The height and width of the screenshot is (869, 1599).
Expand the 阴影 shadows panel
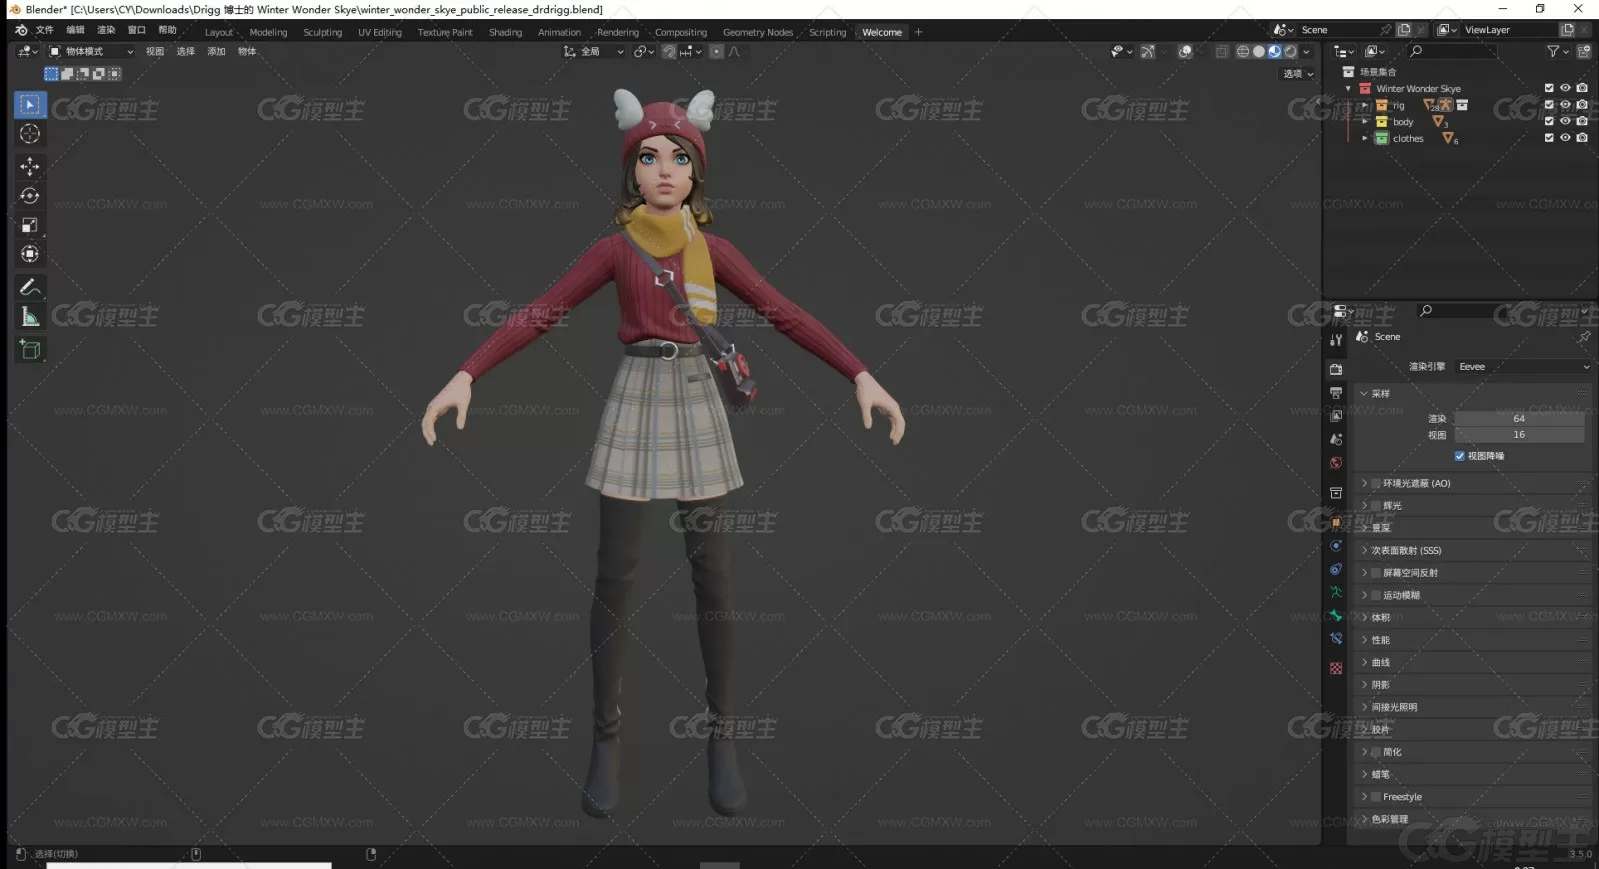1364,685
